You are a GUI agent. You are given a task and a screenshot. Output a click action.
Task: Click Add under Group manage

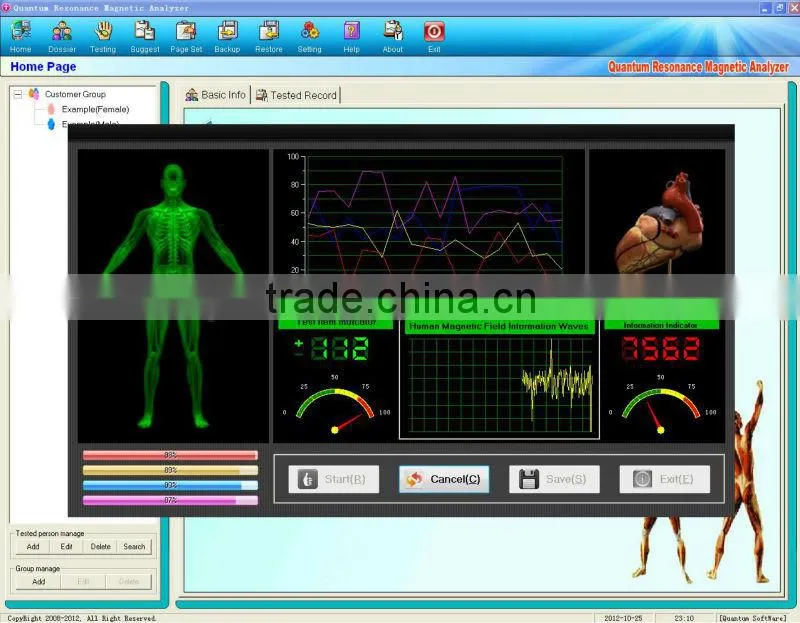(x=39, y=582)
